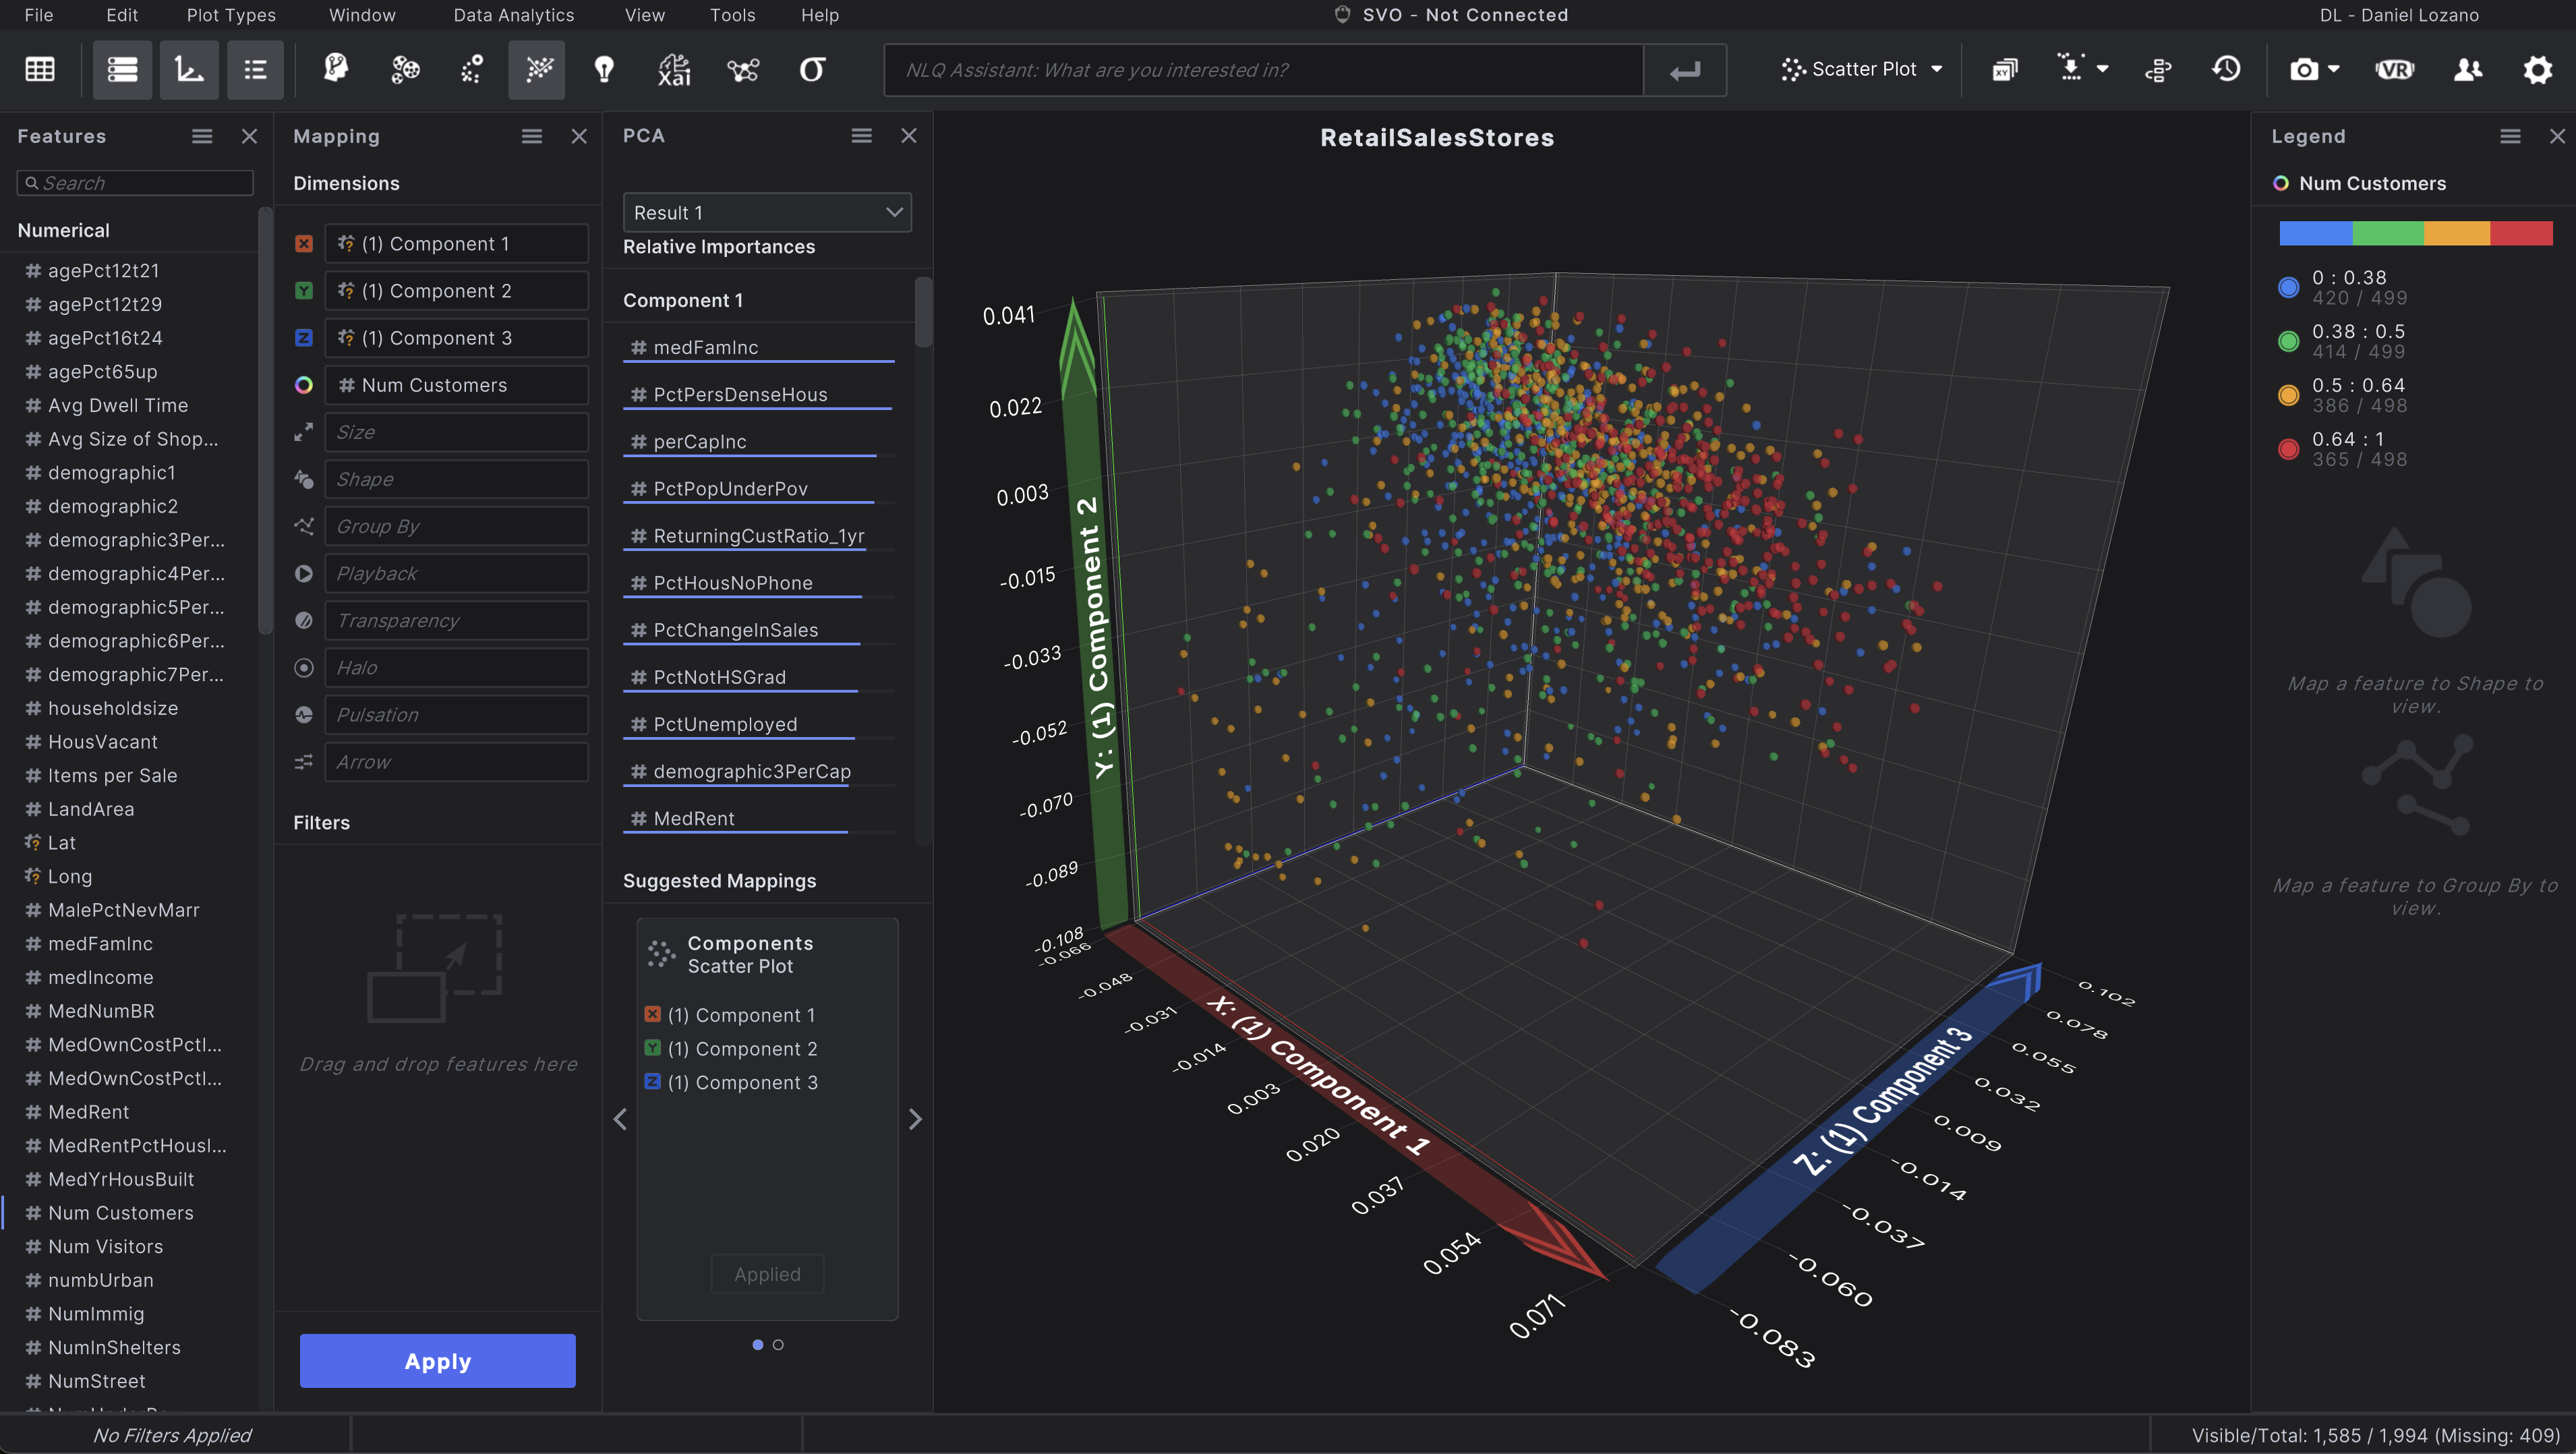Open the Data Analytics menu
Image resolution: width=2576 pixels, height=1454 pixels.
(x=513, y=15)
